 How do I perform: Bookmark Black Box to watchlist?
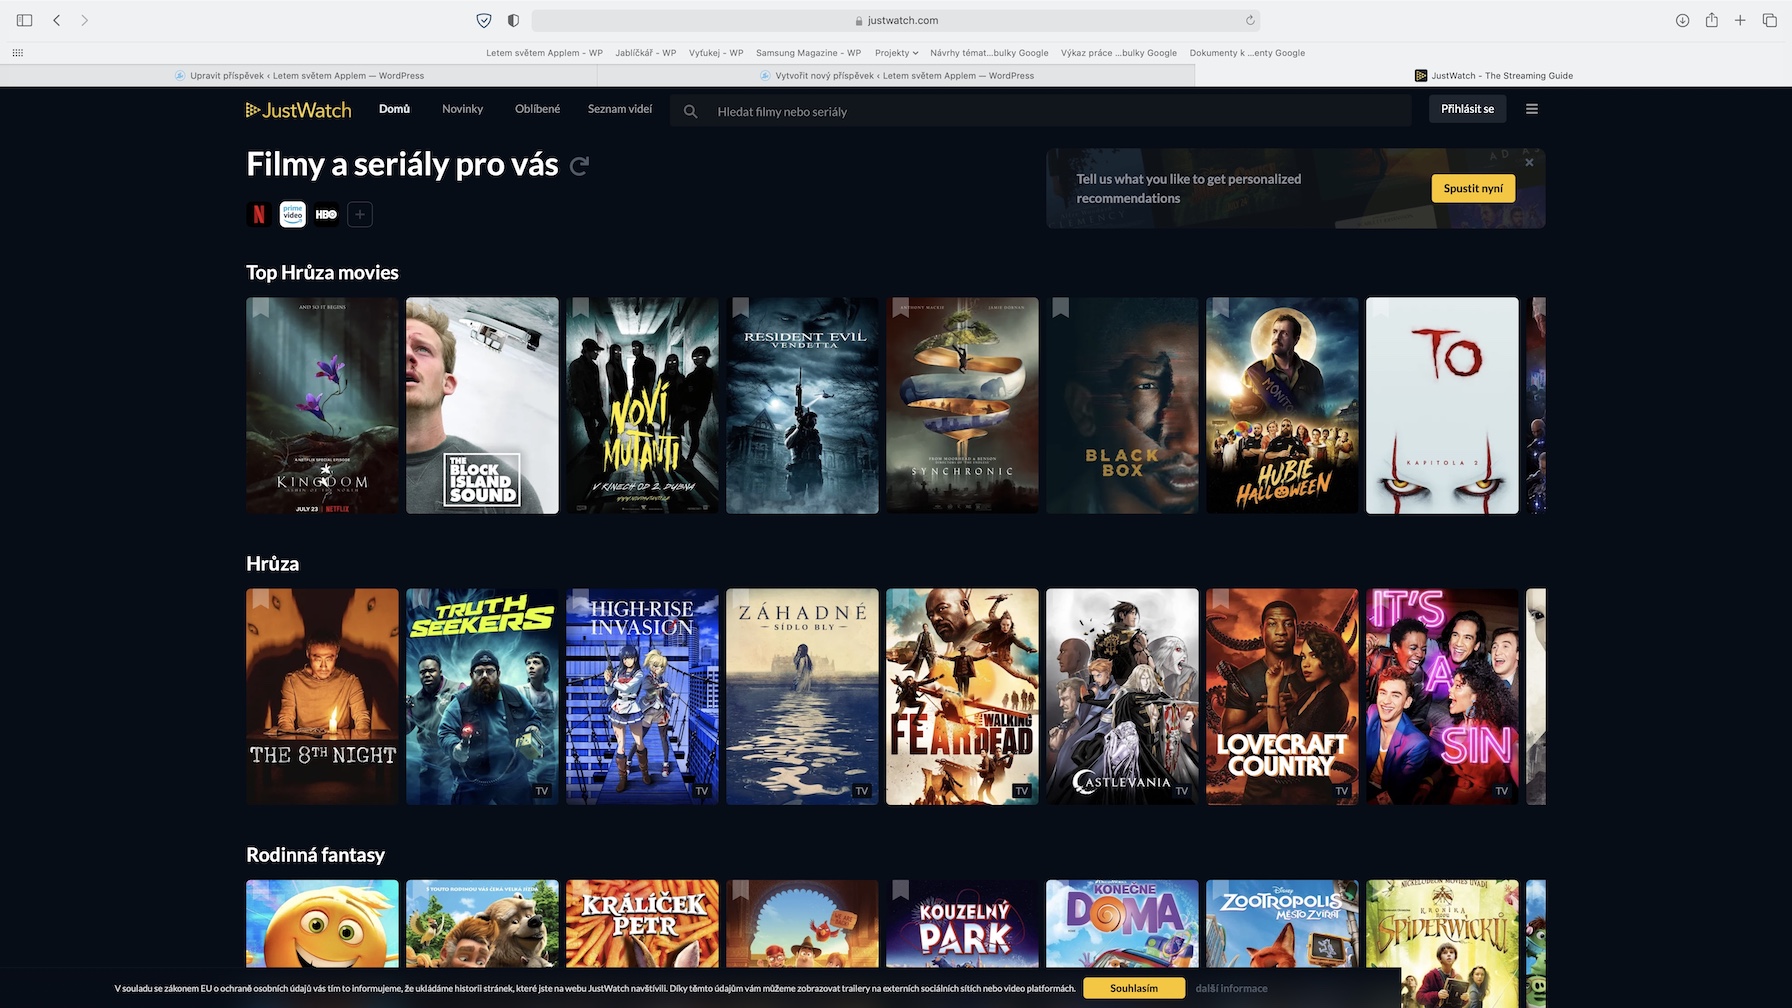tap(1061, 308)
